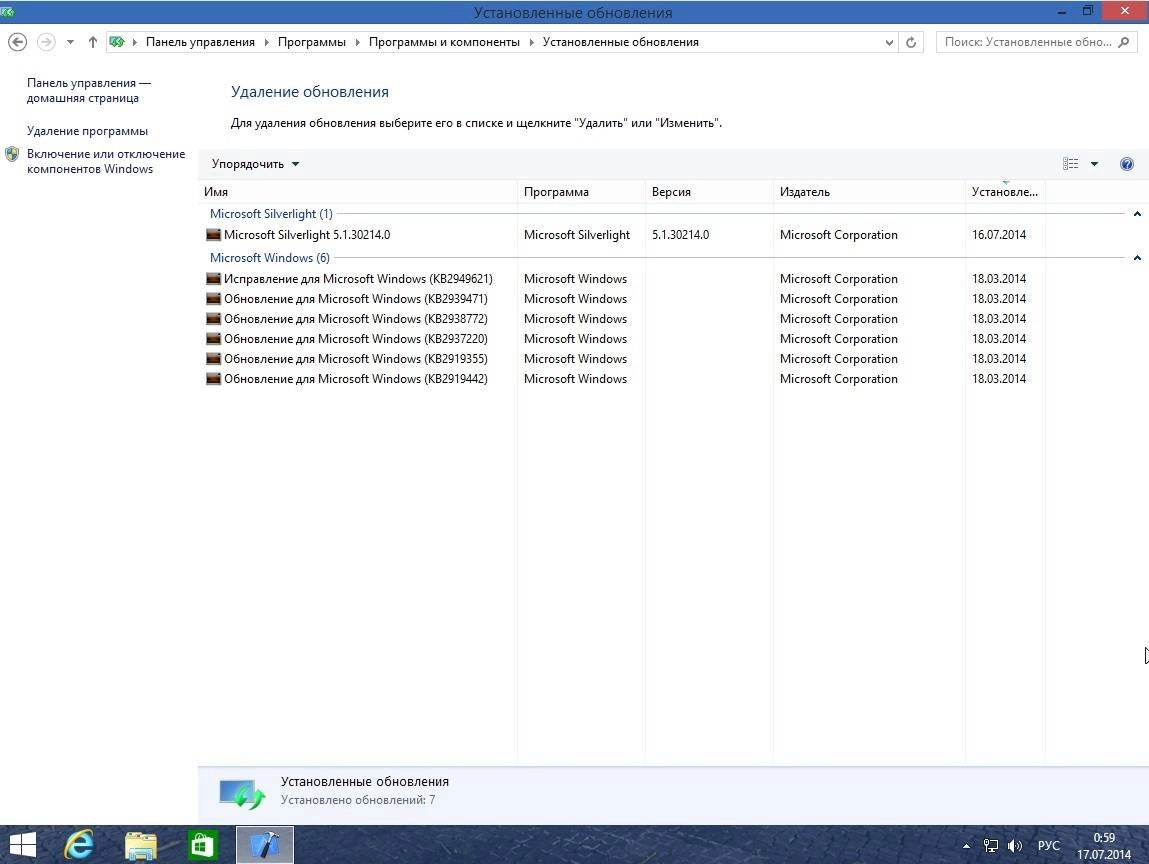Select Microsoft Silverlight (1) group header
1149x864 pixels.
271,214
